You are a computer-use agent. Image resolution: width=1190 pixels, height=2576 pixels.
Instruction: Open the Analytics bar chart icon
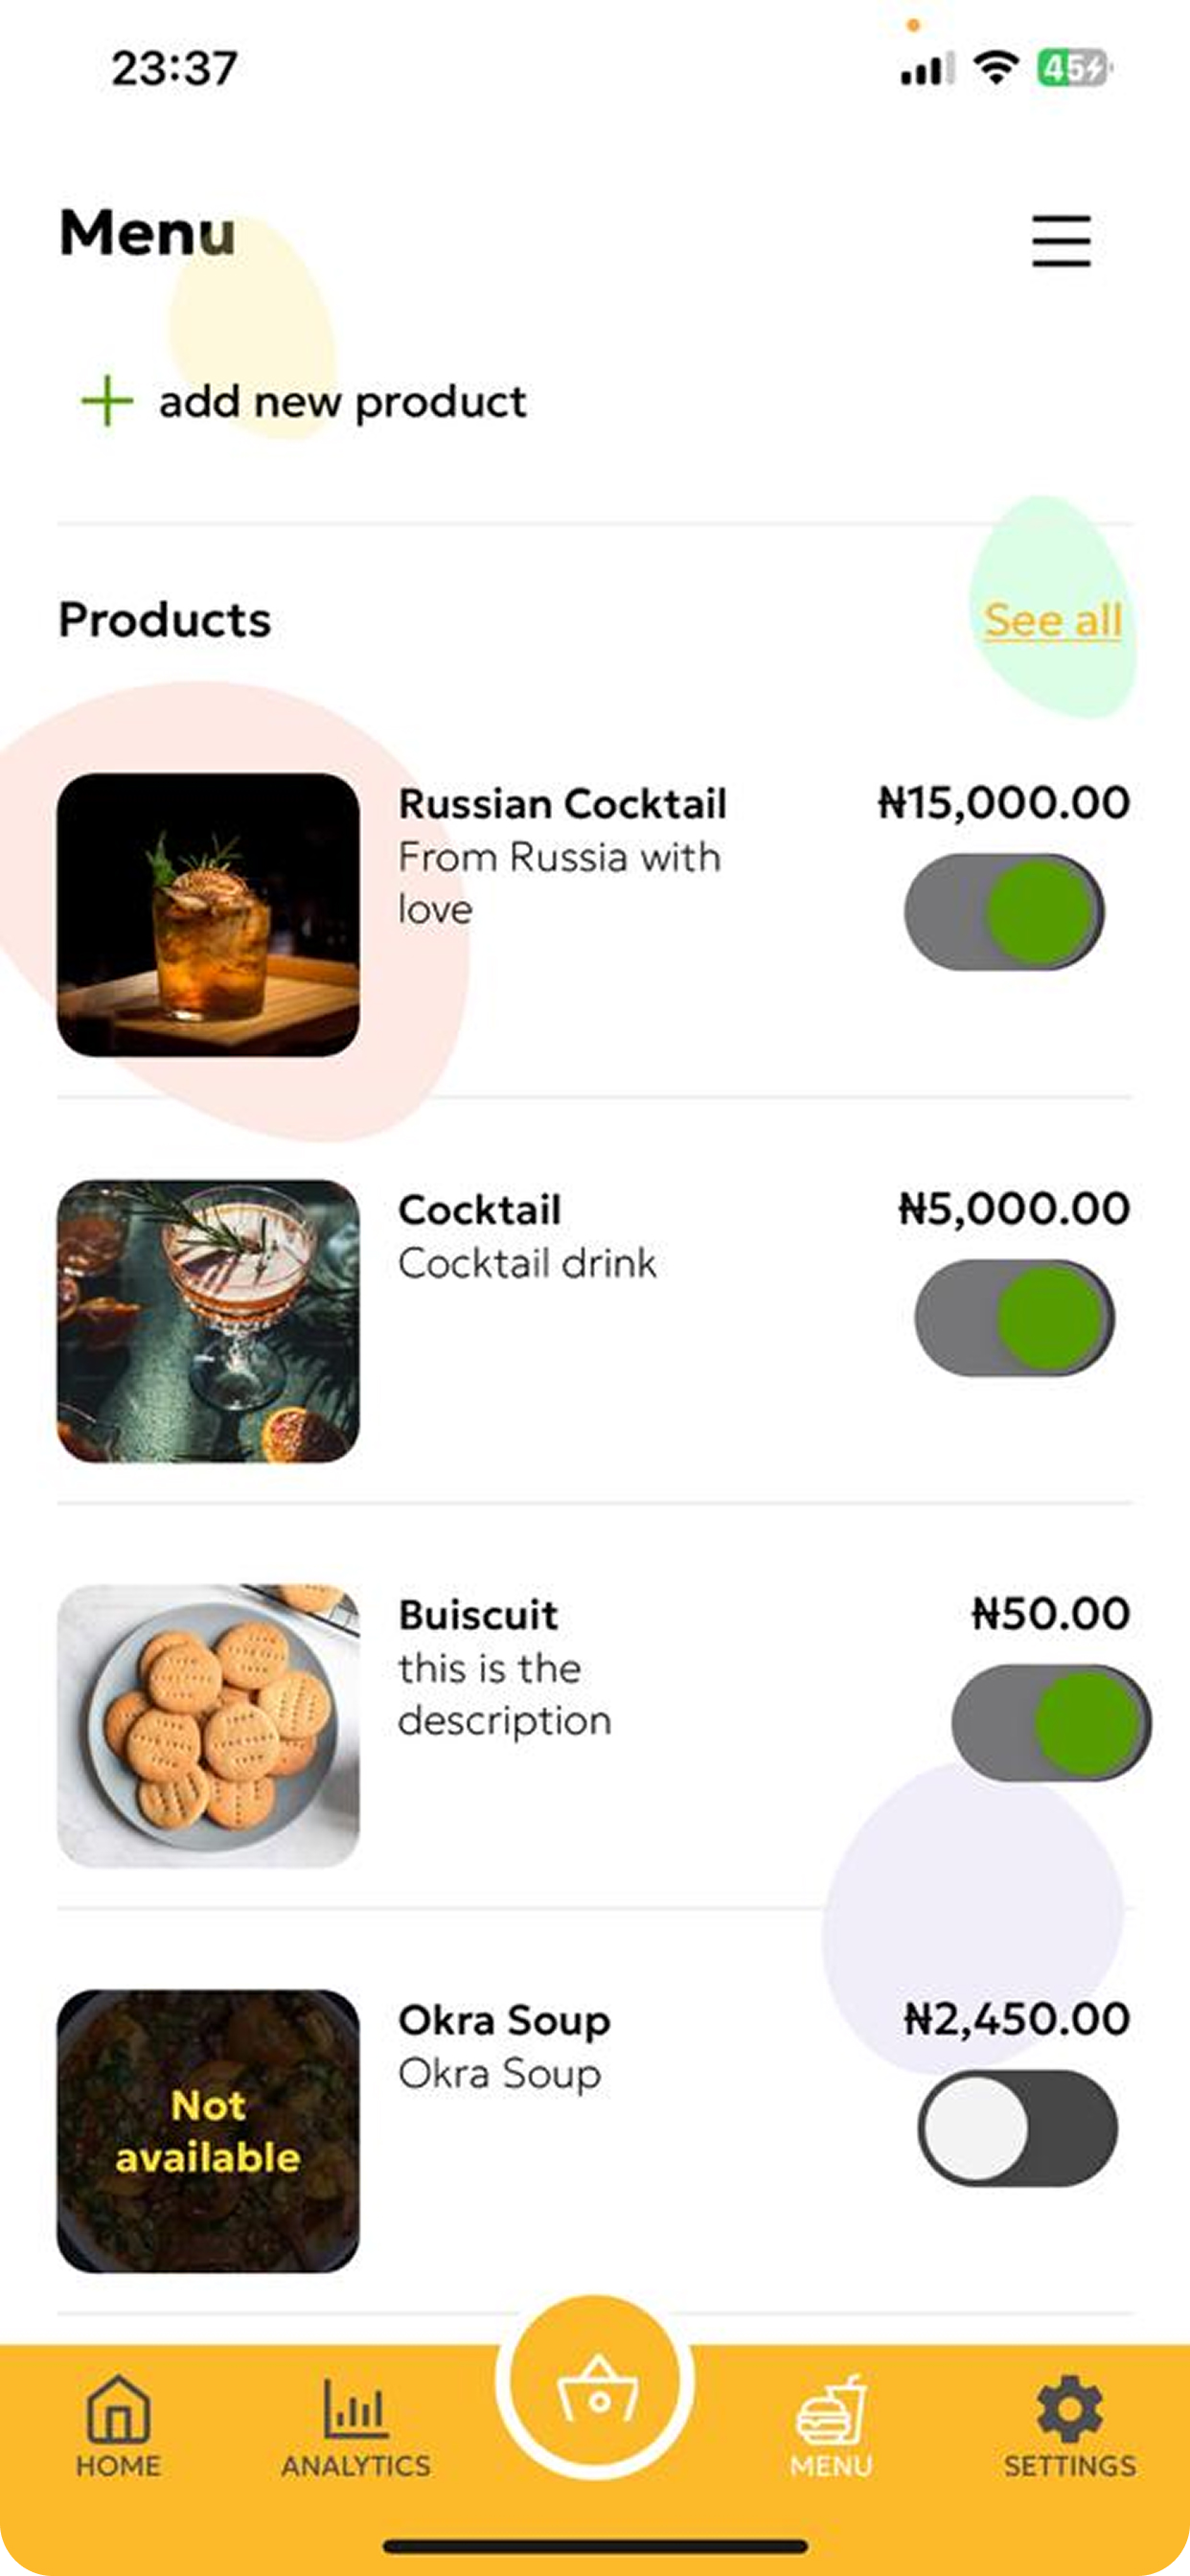tap(355, 2408)
